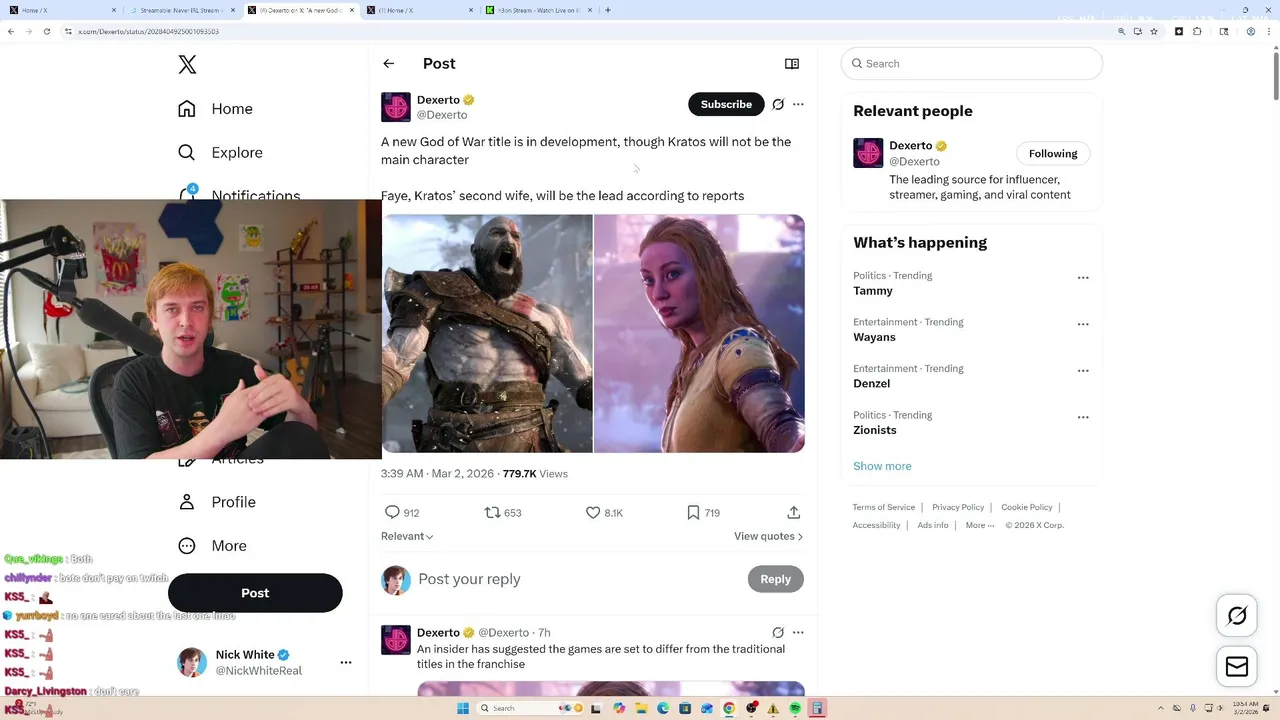Open Windows Start menu
The width and height of the screenshot is (1280, 720).
tap(463, 708)
